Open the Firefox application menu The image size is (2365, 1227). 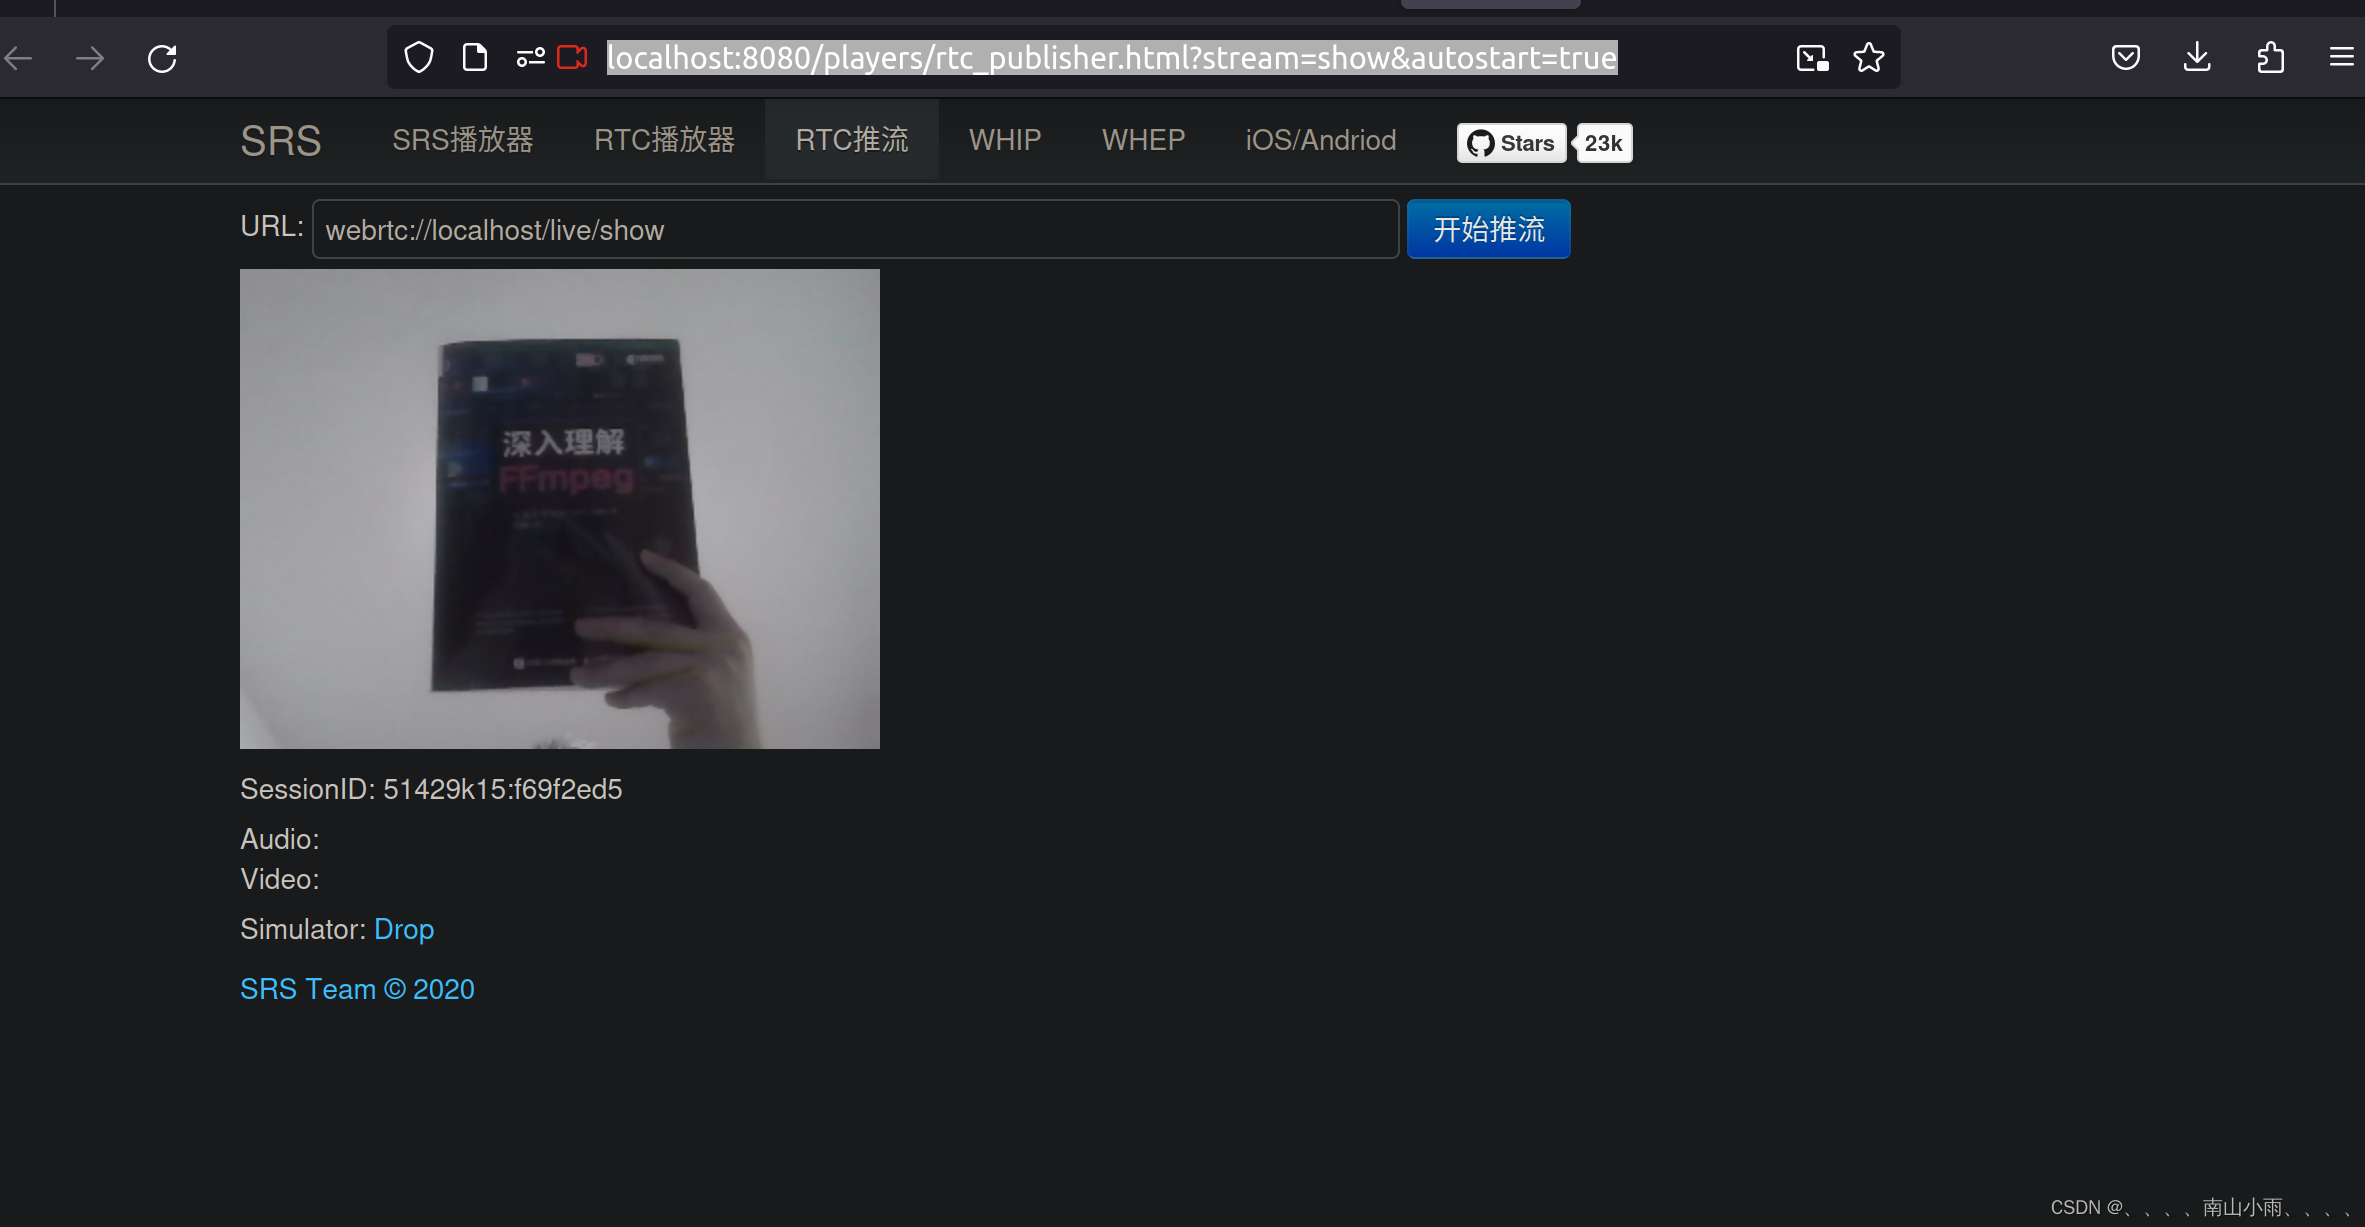click(x=2343, y=57)
